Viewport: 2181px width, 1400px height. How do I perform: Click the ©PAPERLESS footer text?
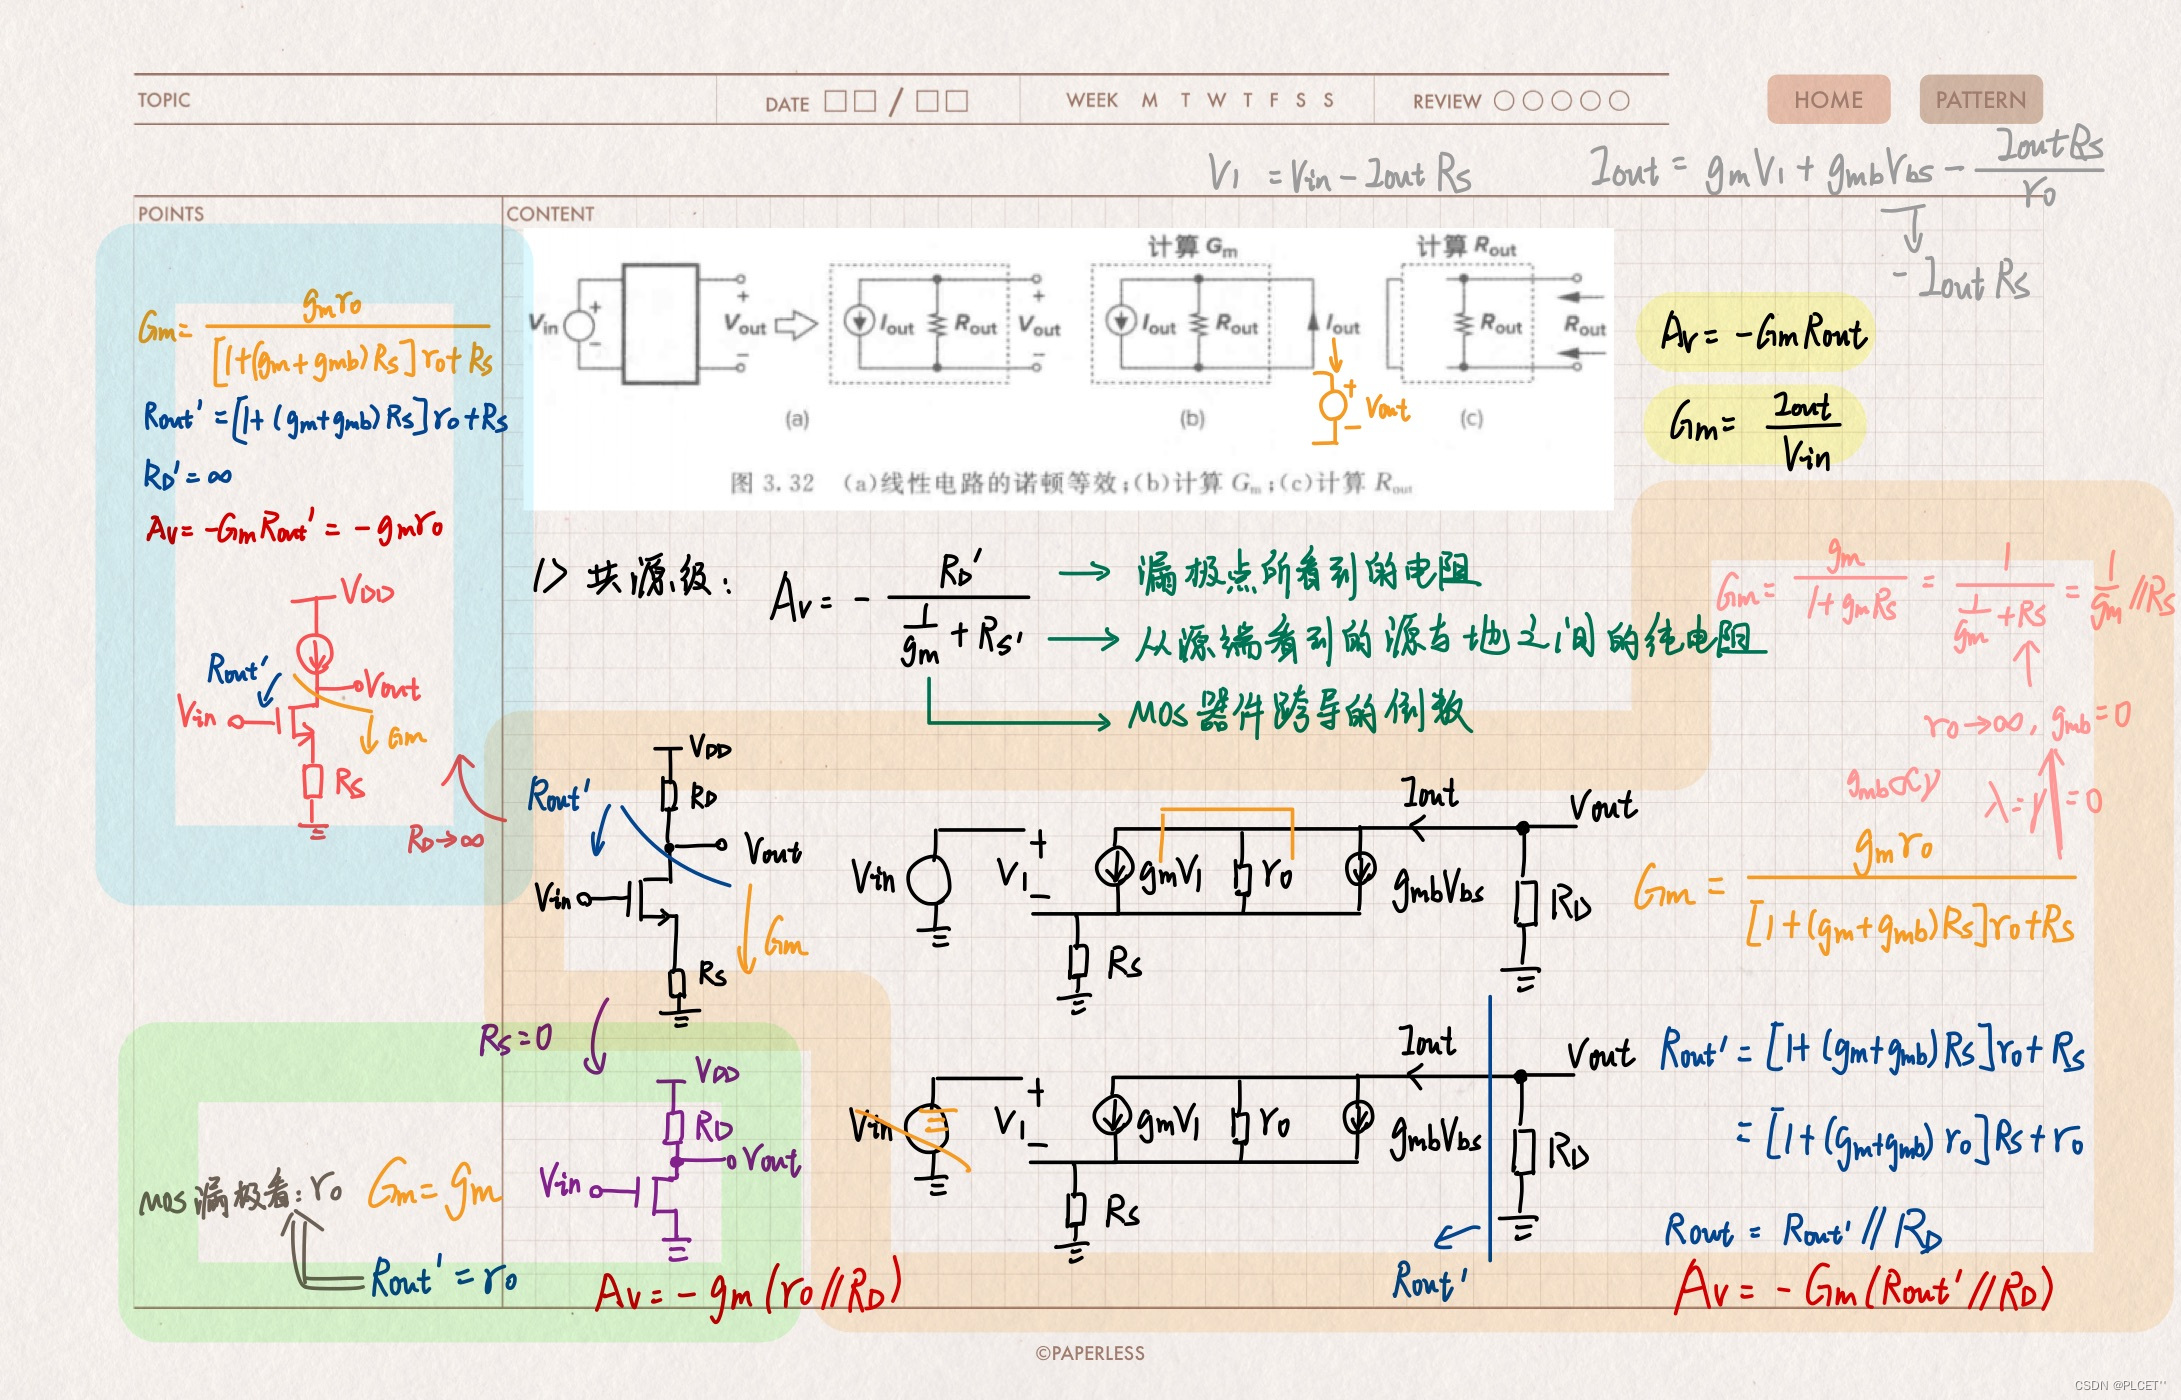(1090, 1353)
